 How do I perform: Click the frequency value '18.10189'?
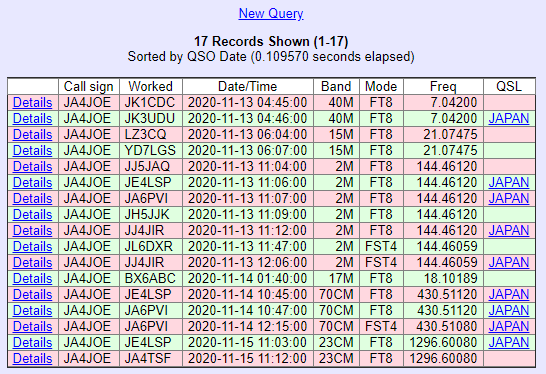click(450, 279)
